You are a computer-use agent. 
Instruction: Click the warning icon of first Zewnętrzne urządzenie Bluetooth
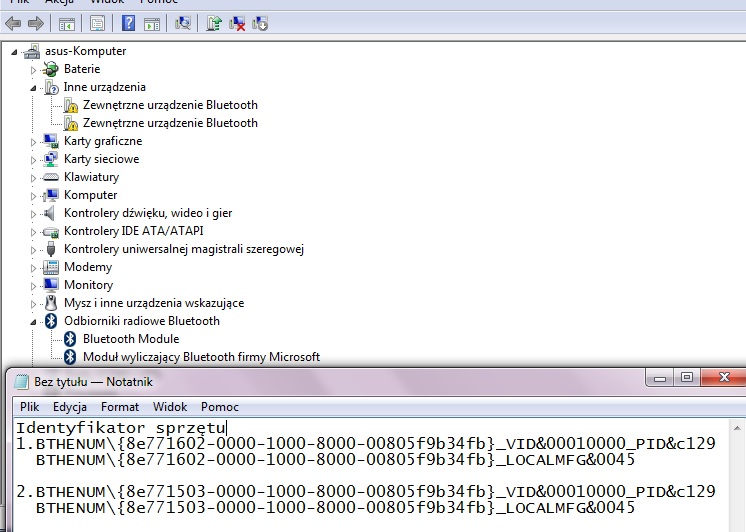(70, 105)
